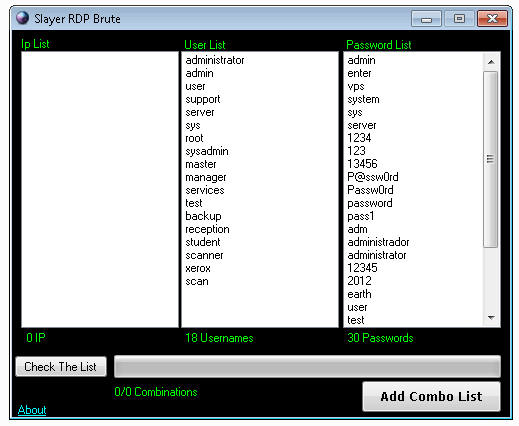Select 'master' in the User List

pos(201,164)
